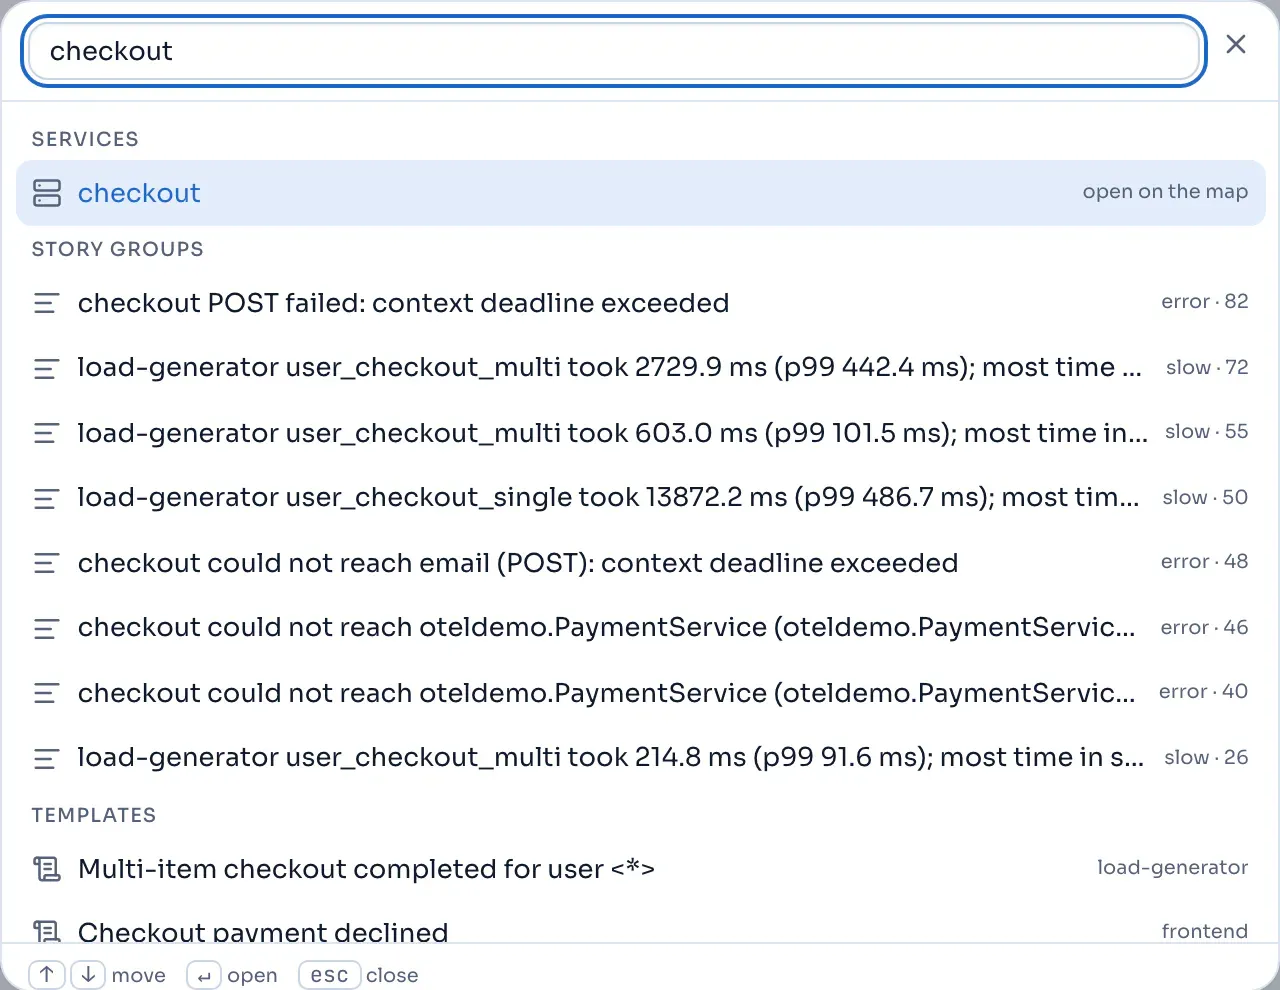Click the "slow · 55" badge
Screen dimensions: 1280x990
(x=1206, y=432)
